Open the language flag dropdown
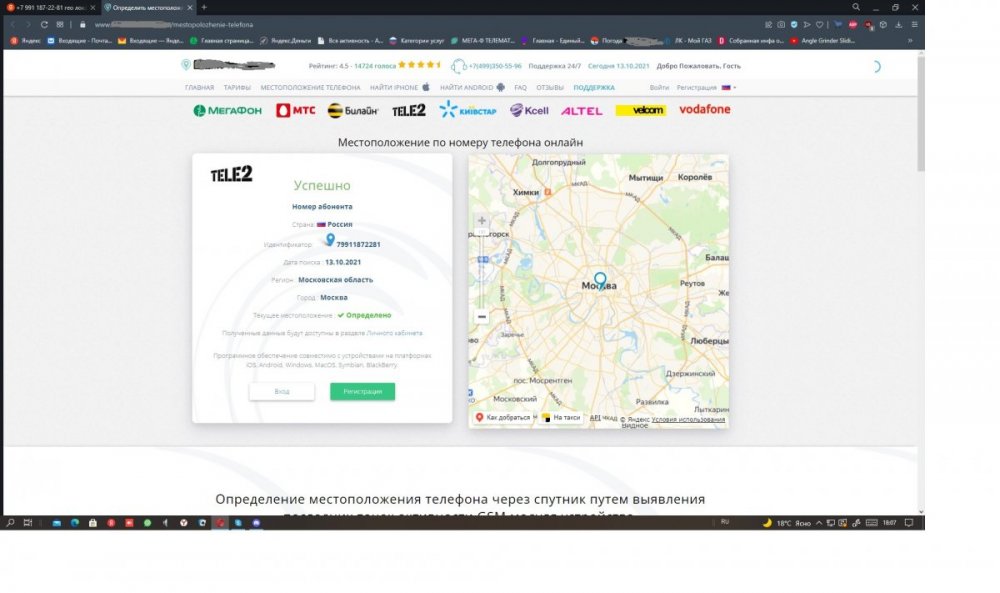This screenshot has width=1000, height=593. point(729,87)
